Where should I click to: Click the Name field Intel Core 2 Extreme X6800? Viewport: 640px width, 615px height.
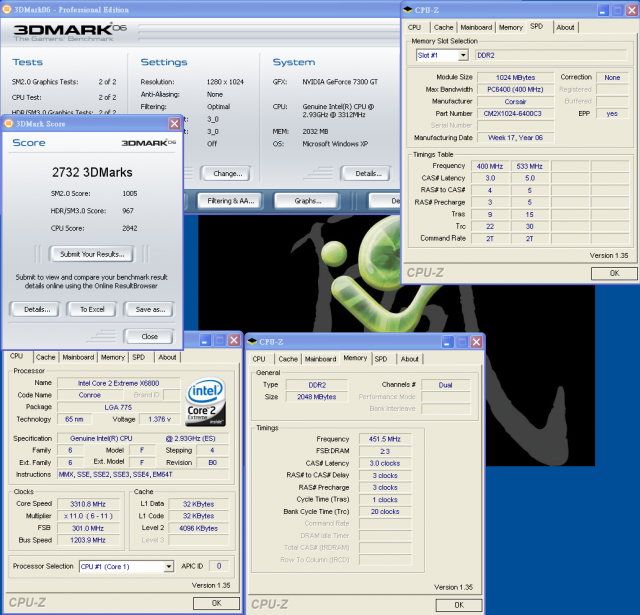point(118,383)
